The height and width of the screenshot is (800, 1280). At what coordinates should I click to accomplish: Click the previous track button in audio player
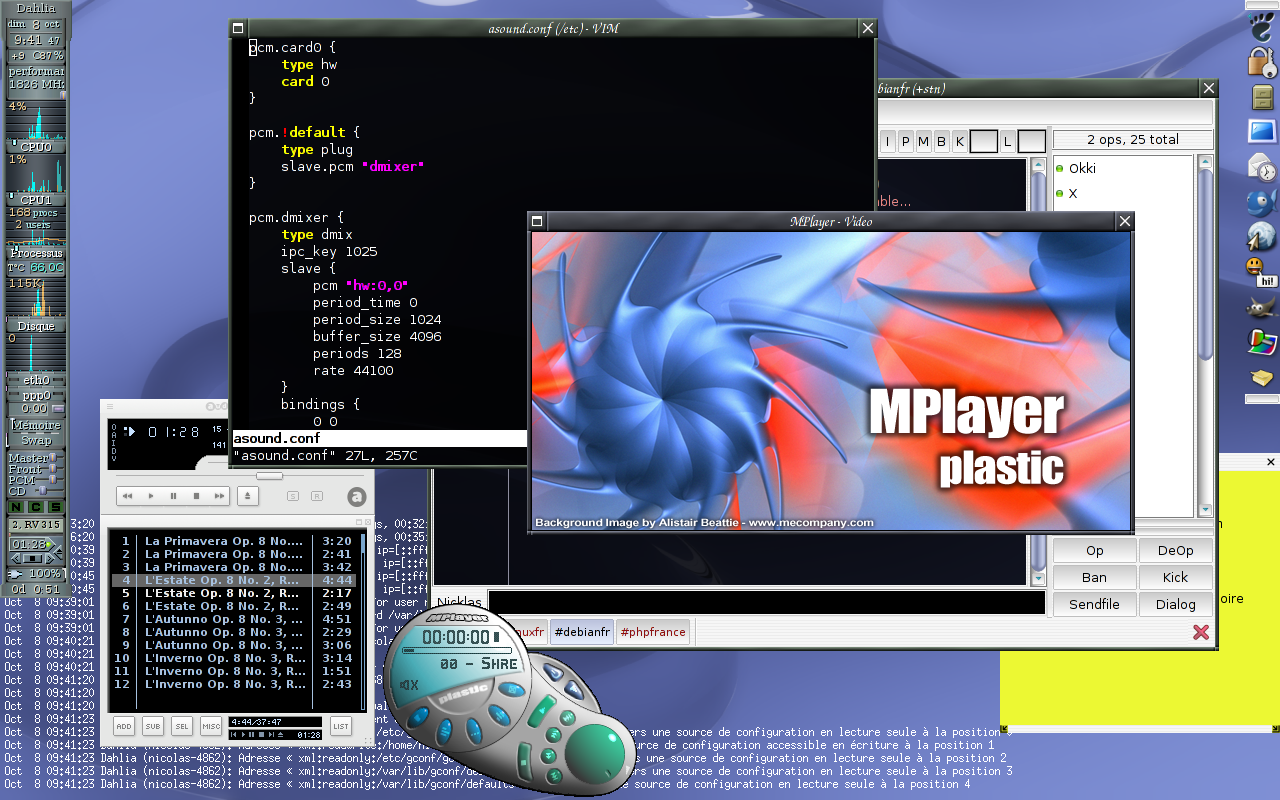coord(127,496)
